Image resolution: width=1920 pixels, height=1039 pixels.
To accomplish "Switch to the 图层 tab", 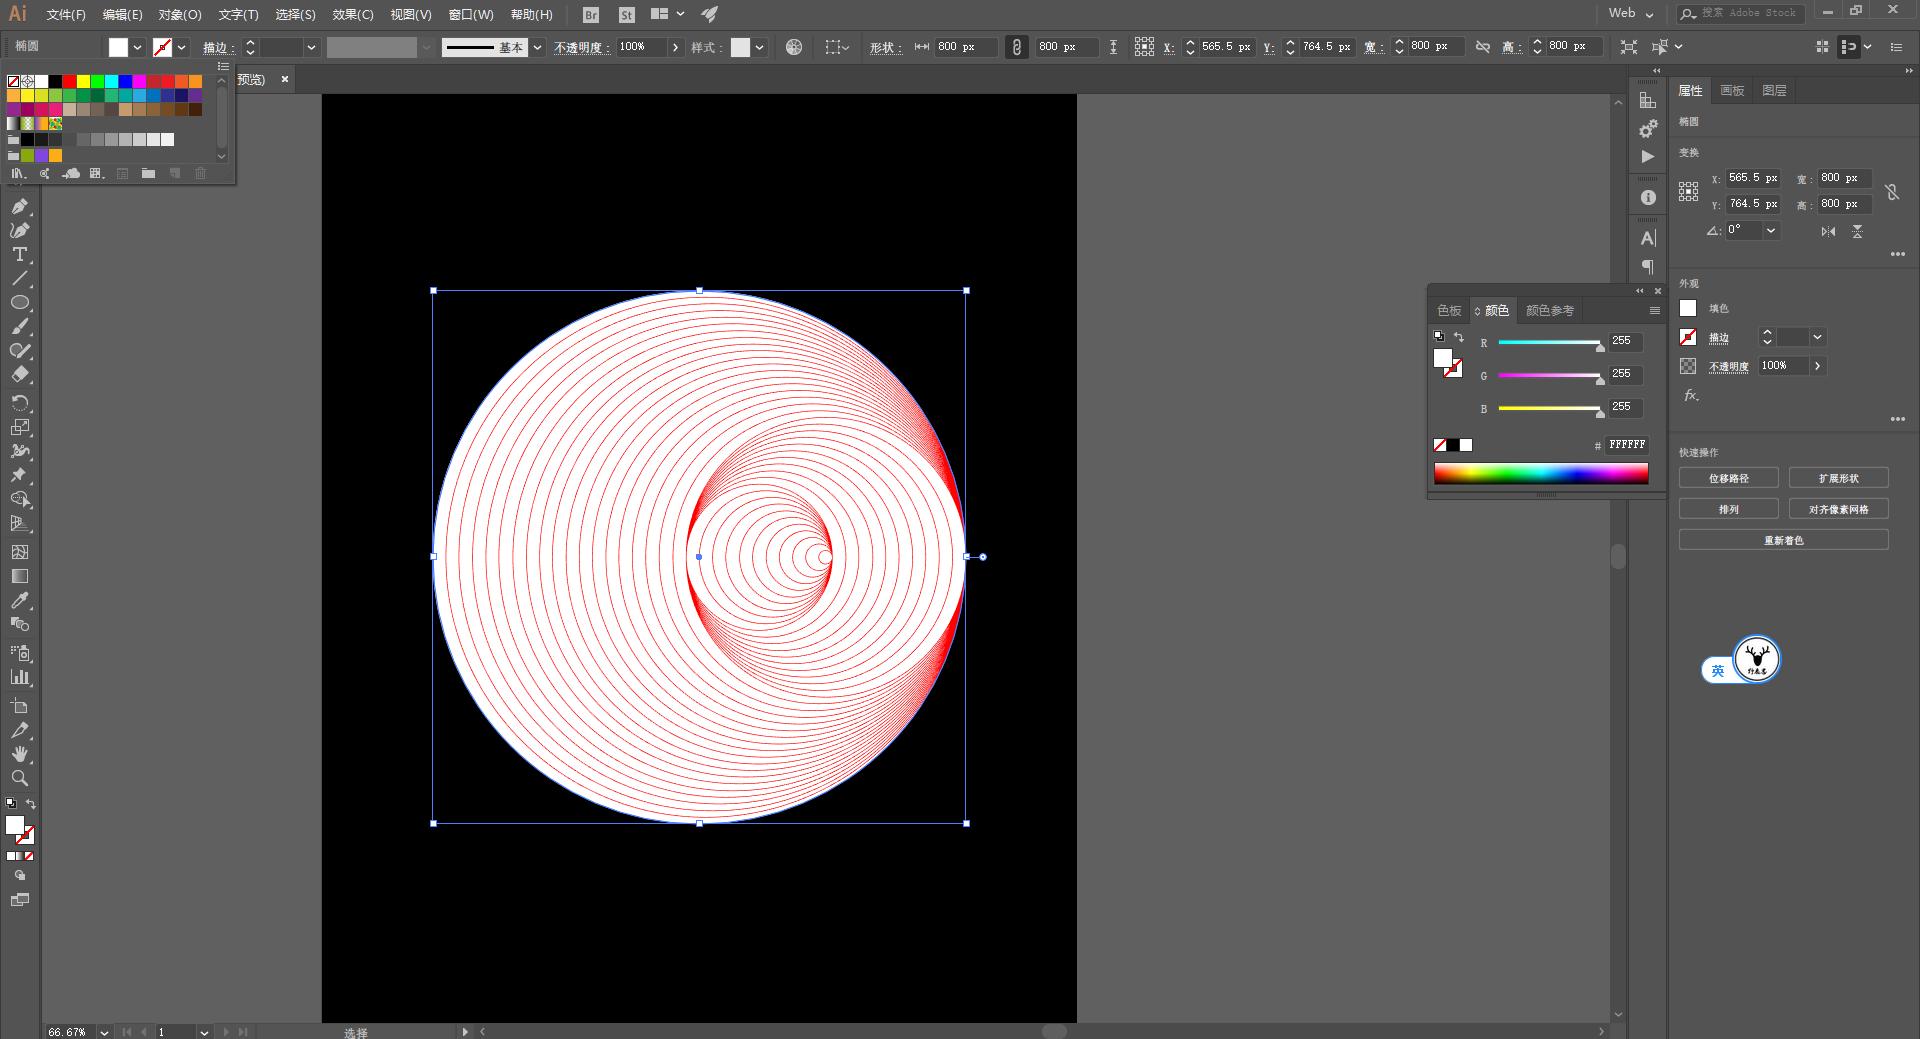I will pyautogui.click(x=1774, y=91).
